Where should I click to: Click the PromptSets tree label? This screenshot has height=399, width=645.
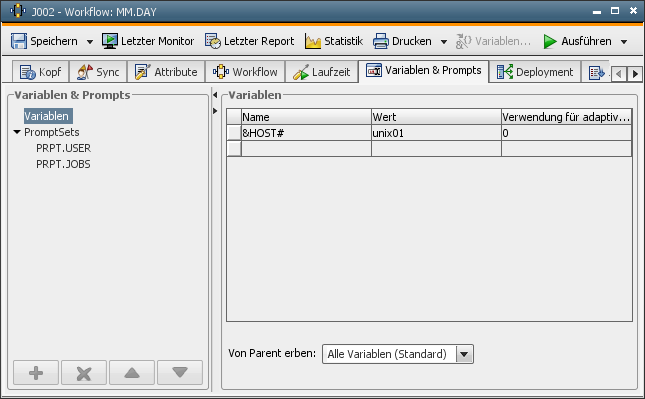[51, 132]
